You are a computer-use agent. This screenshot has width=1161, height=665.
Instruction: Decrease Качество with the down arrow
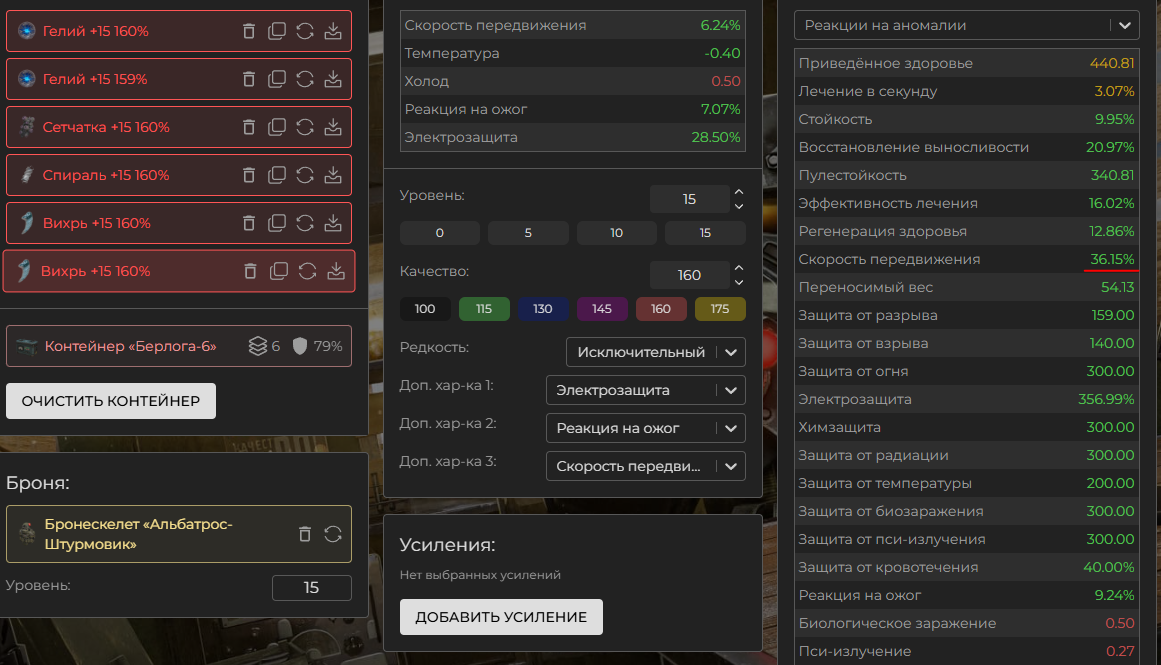point(739,282)
